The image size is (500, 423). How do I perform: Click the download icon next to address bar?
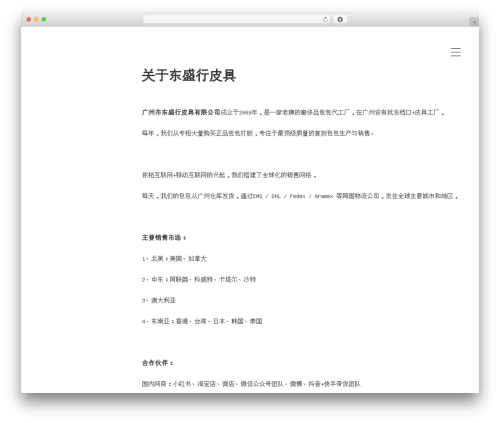click(x=340, y=20)
